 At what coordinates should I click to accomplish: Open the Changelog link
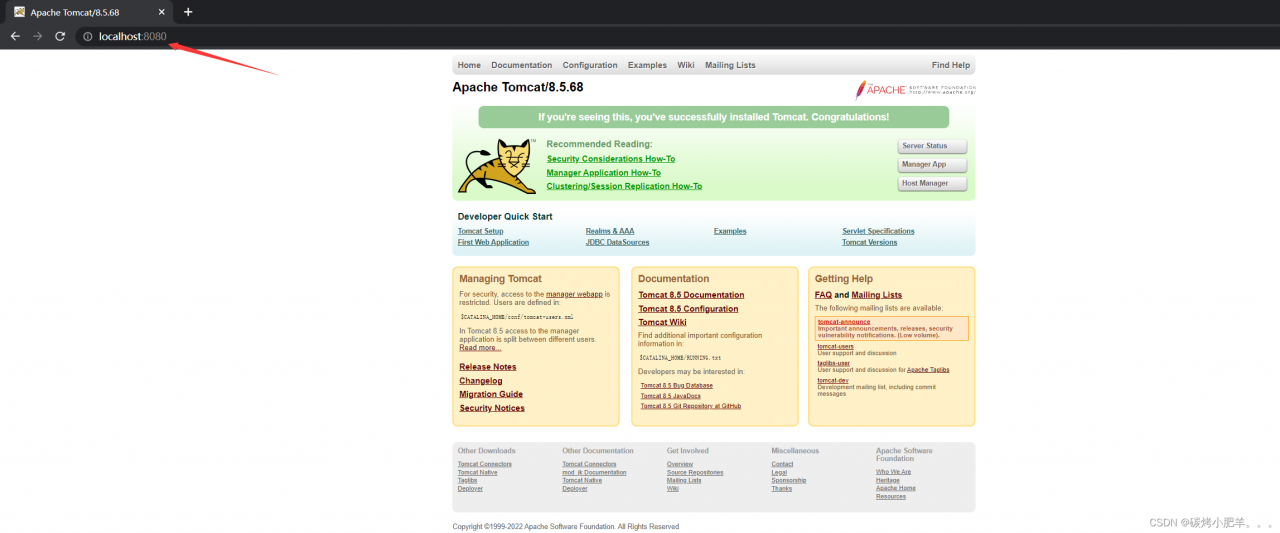pos(481,381)
